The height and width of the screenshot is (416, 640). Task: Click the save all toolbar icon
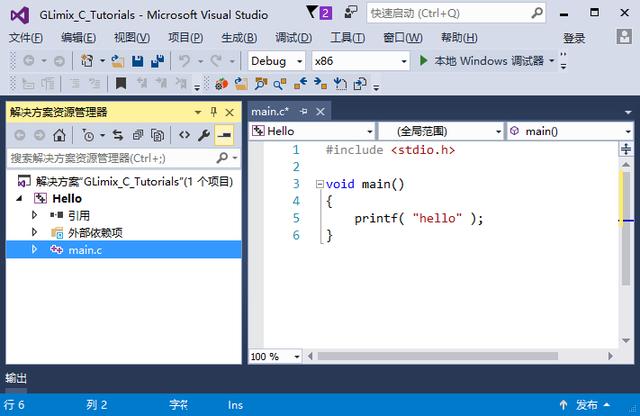tap(157, 61)
